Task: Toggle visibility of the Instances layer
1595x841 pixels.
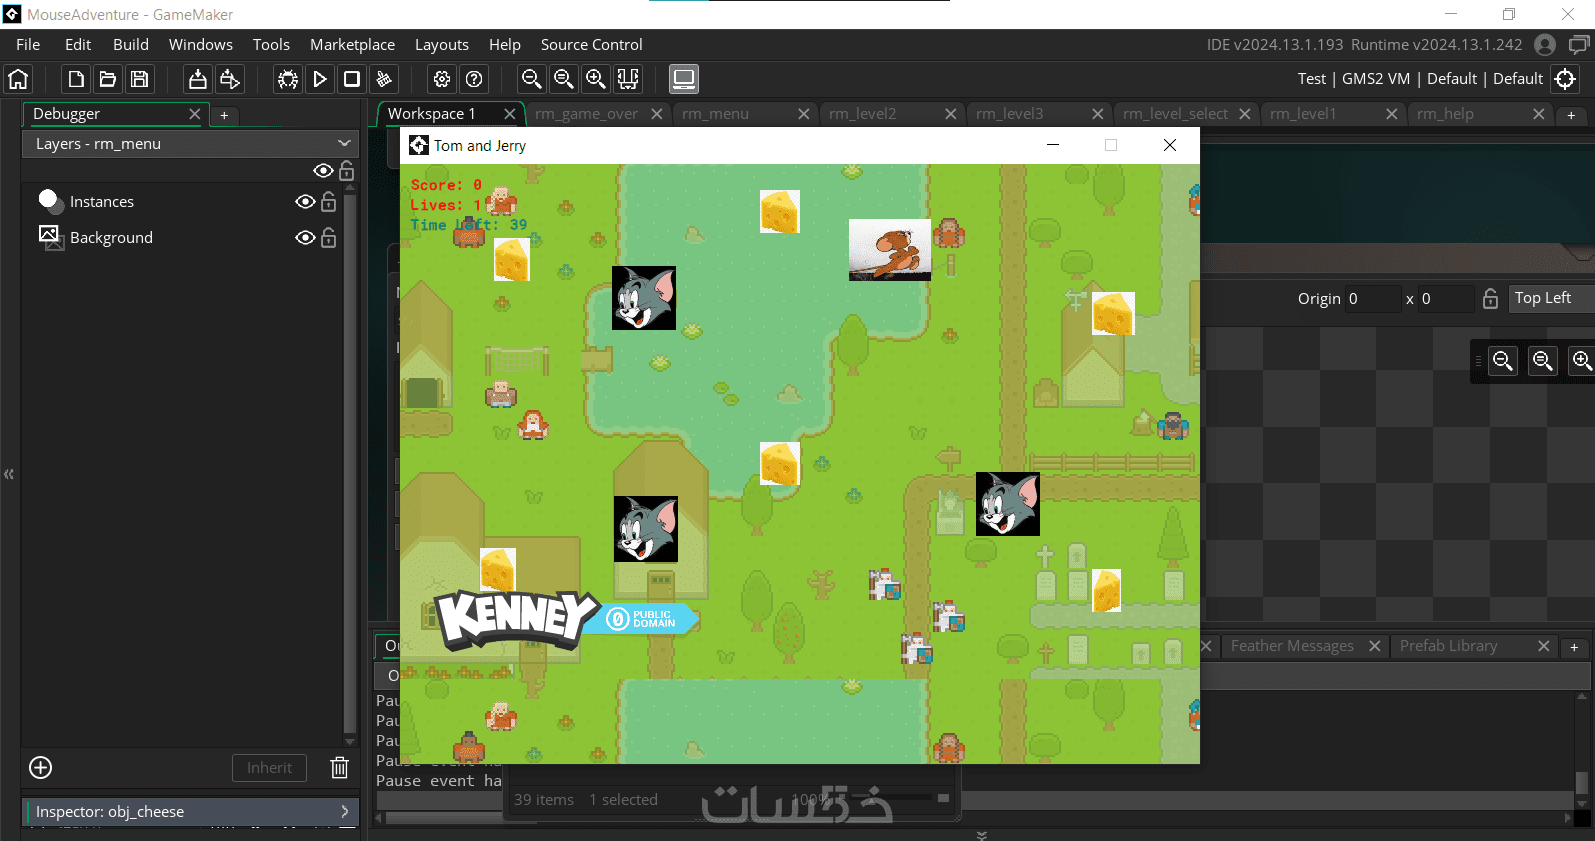Action: [305, 202]
